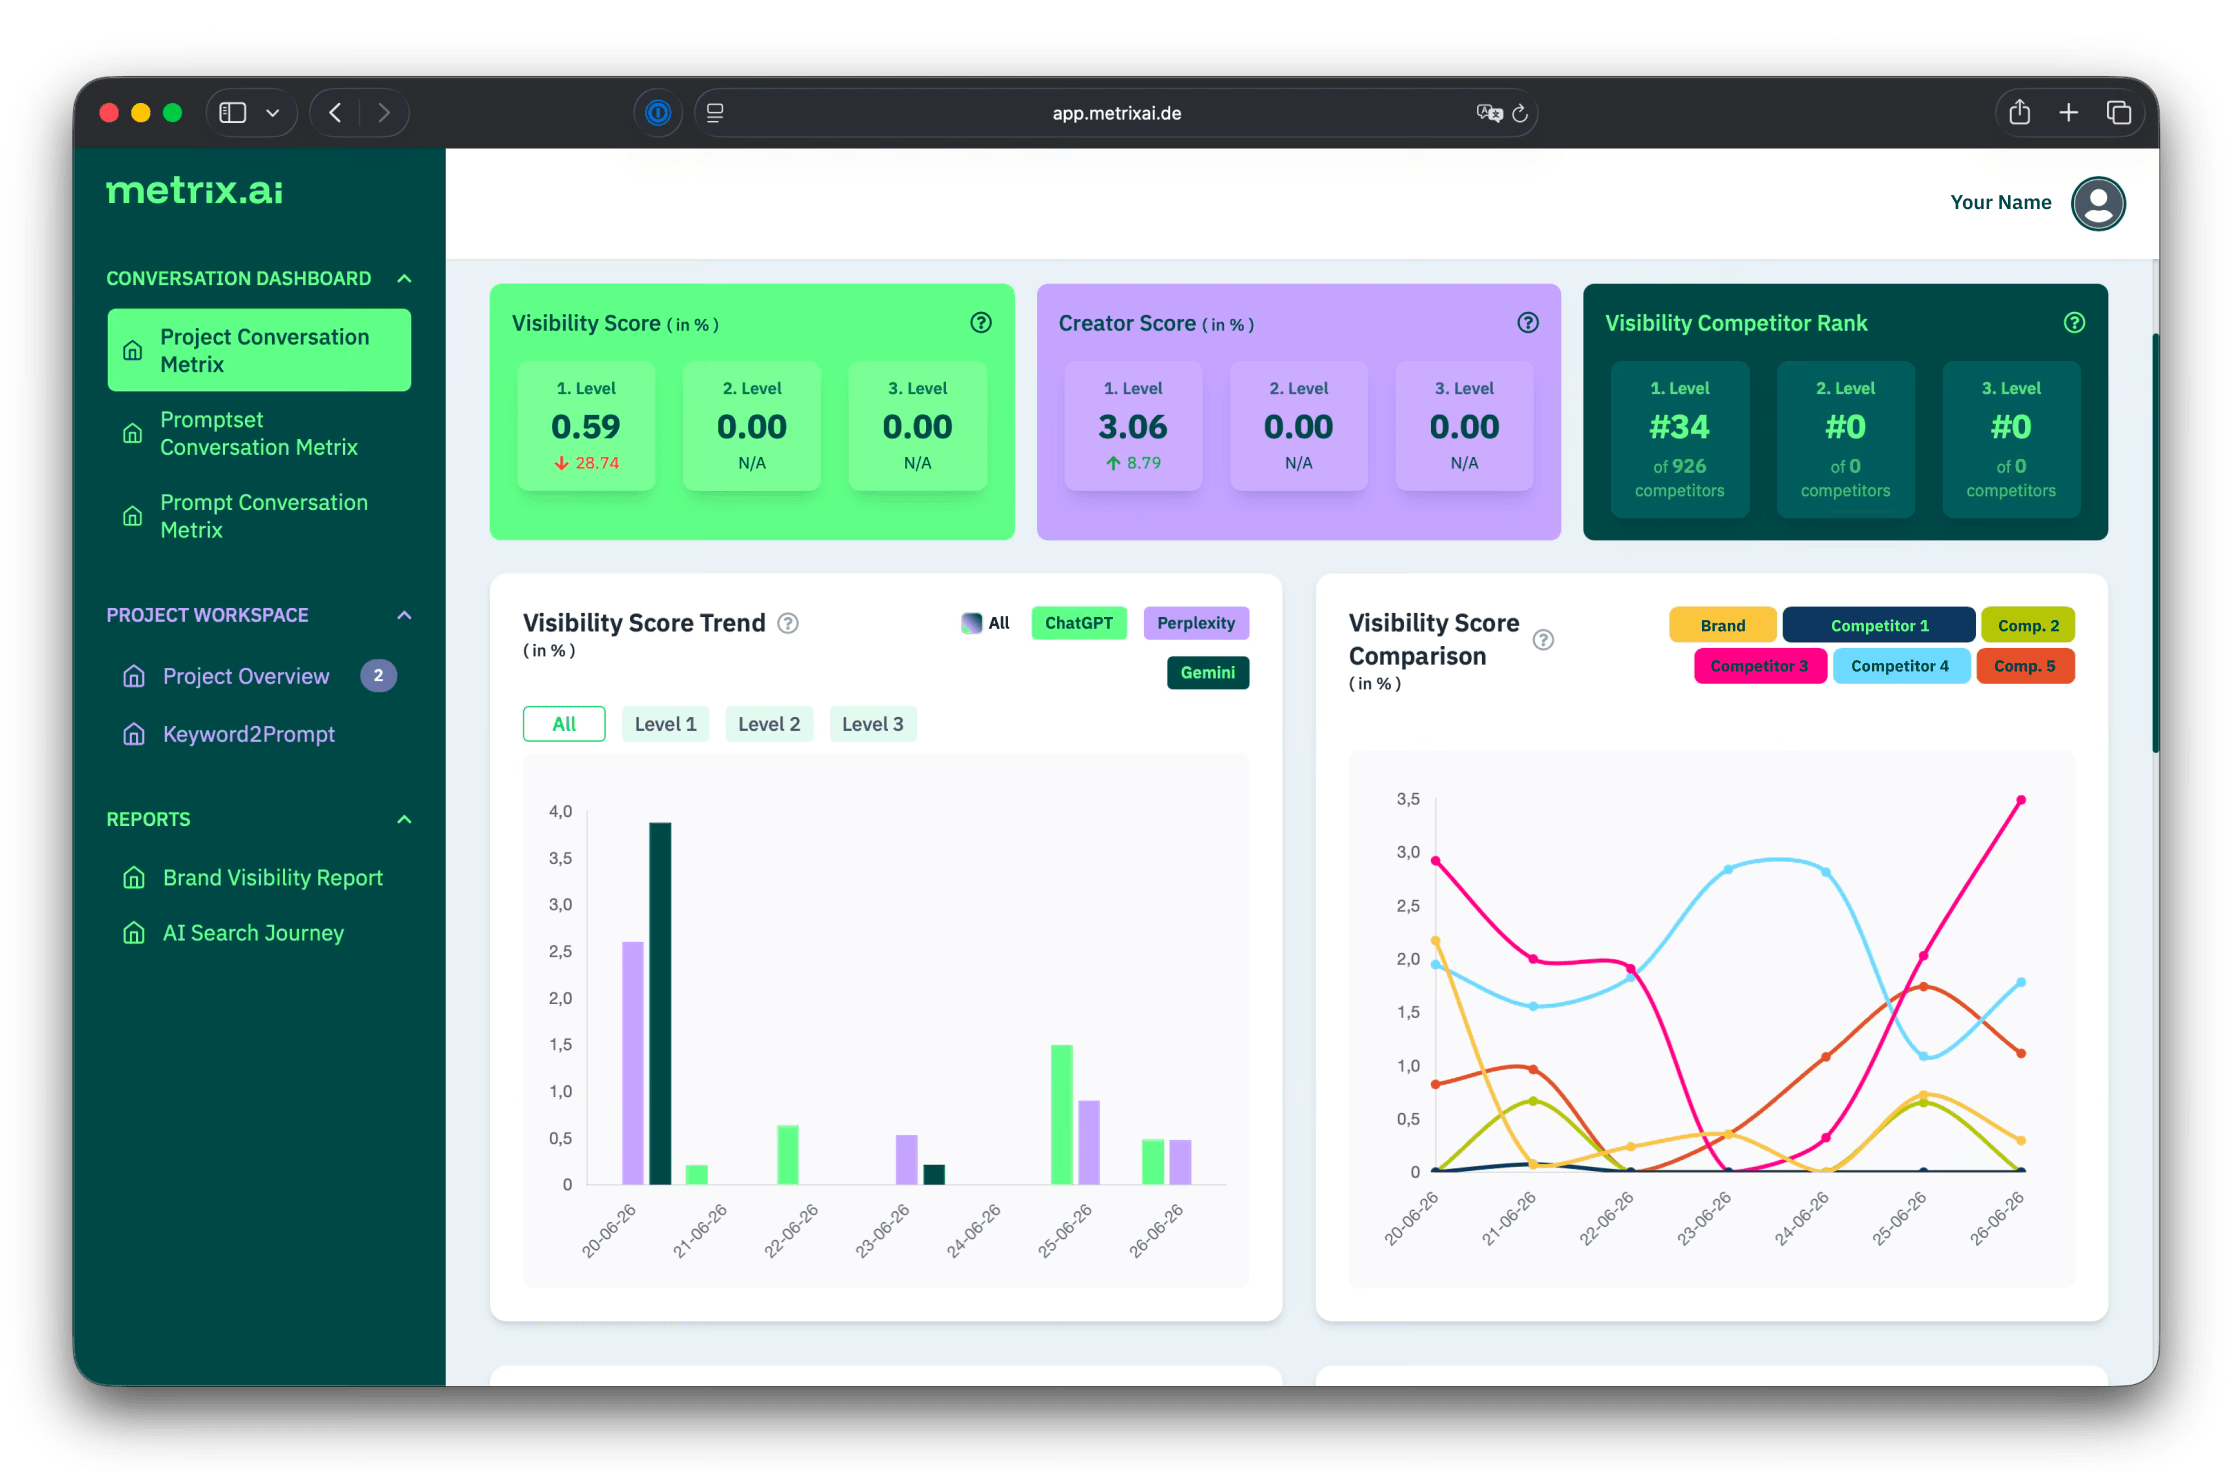Select the Level 2 tab
Viewport: 2233px width, 1472px height.
769,724
